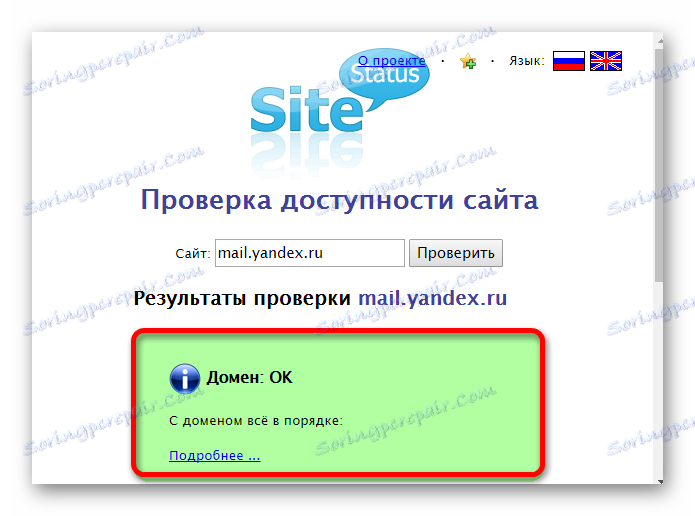The height and width of the screenshot is (516, 695).
Task: Open the 'Подробнее ...' link
Action: tap(215, 455)
